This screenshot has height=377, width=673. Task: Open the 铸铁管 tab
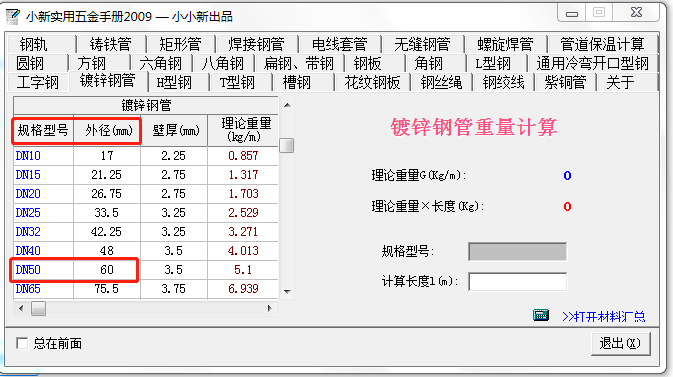111,44
